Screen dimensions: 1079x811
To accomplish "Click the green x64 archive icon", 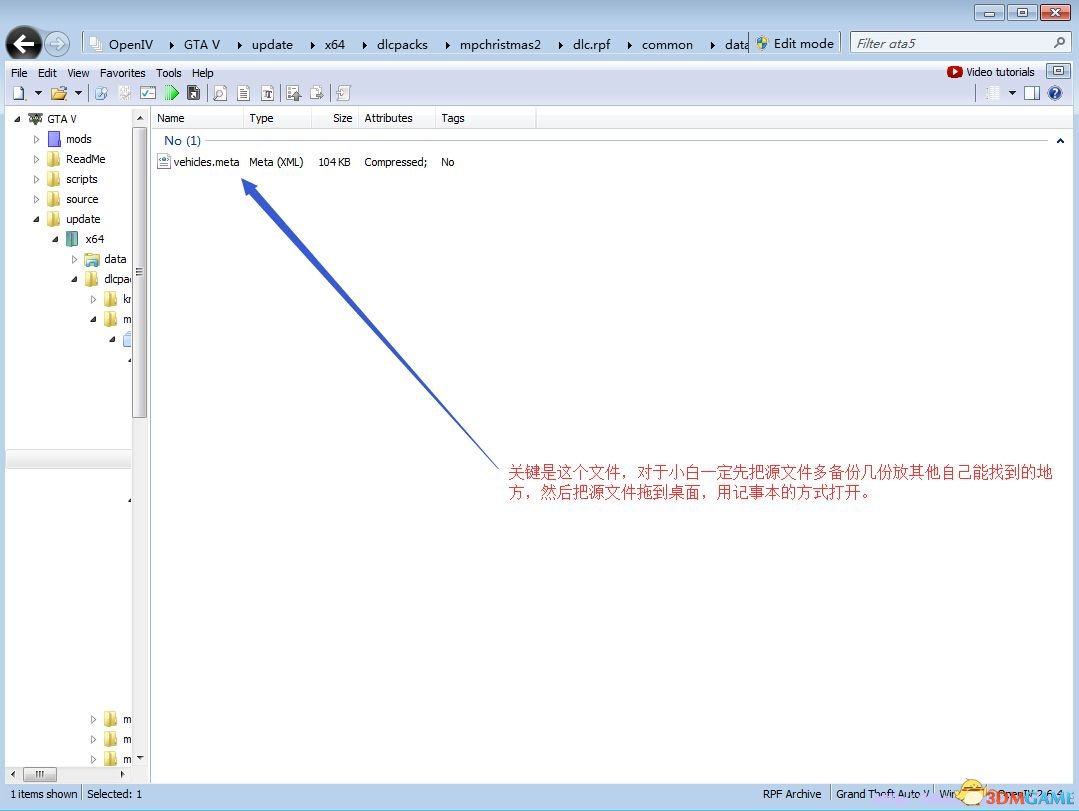I will 72,239.
